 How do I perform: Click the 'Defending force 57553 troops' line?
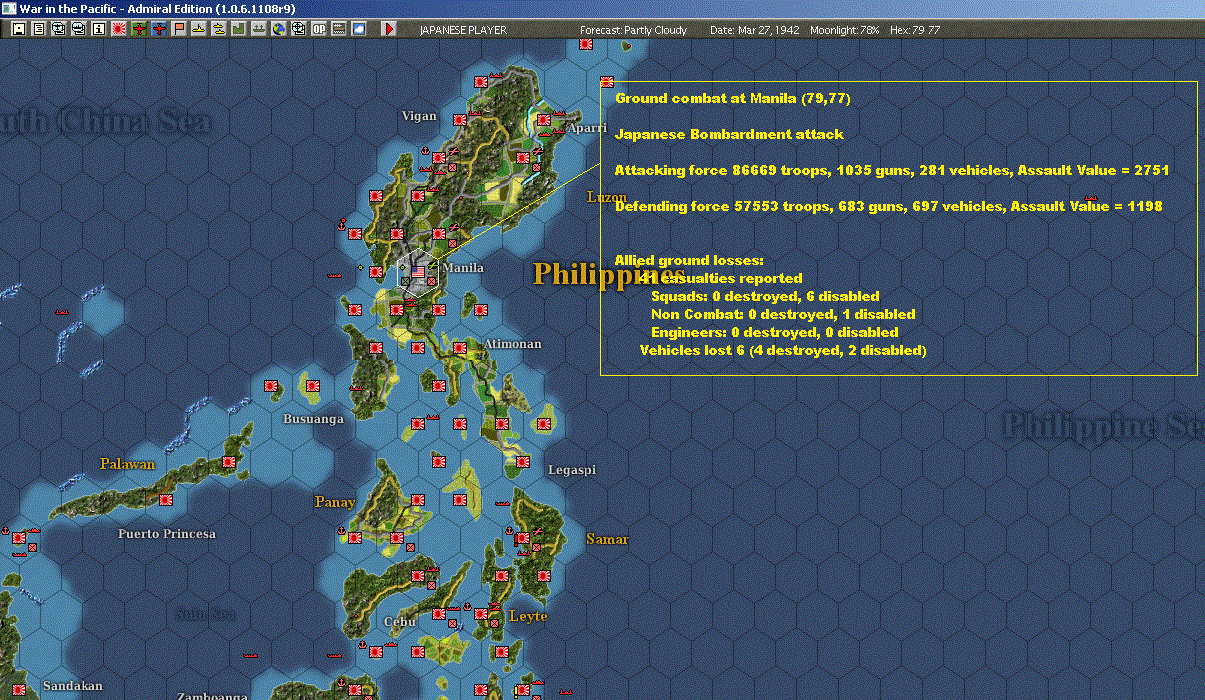pos(888,206)
